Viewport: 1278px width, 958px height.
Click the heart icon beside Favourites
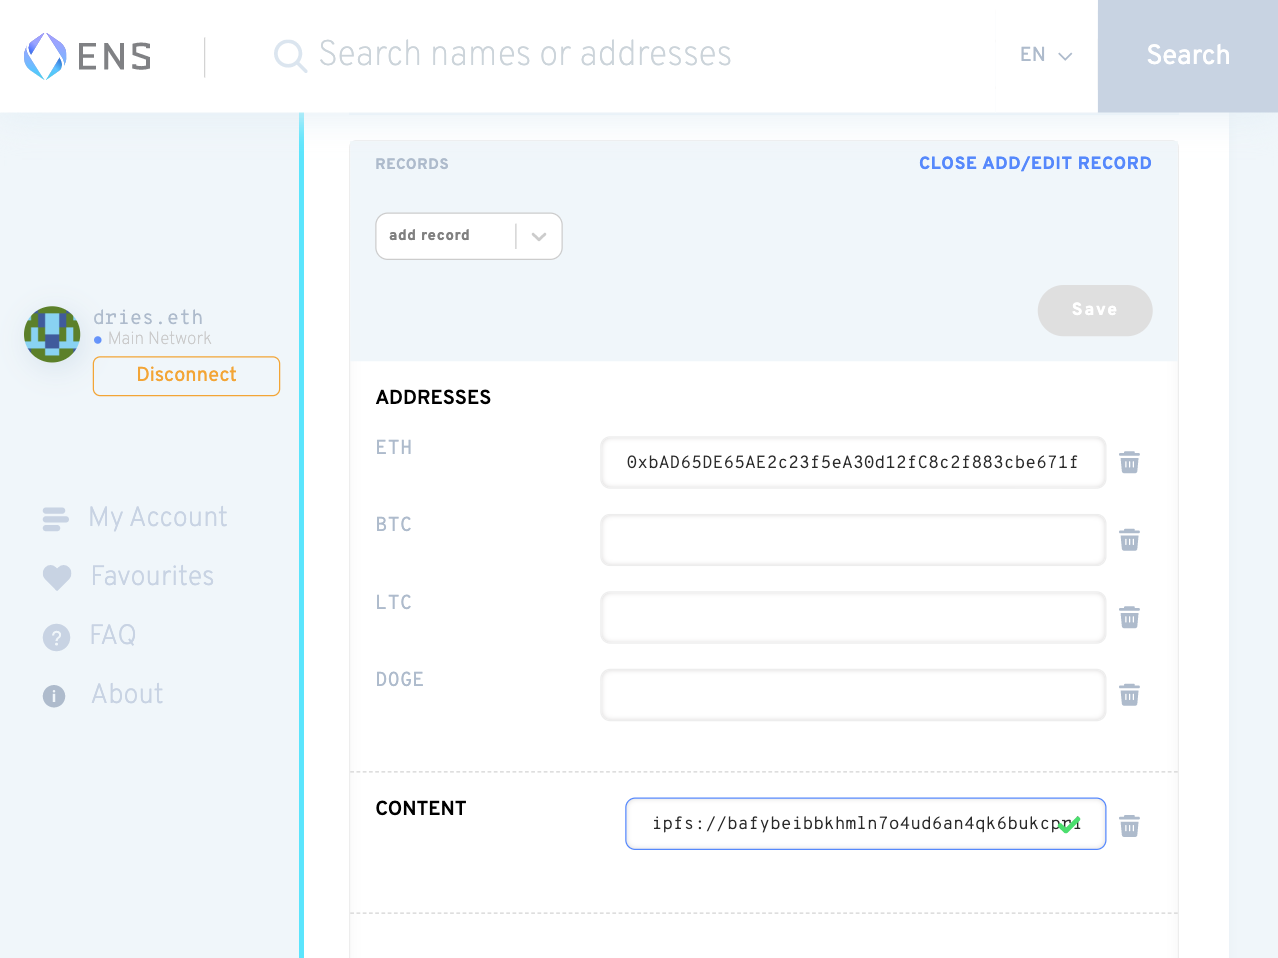pyautogui.click(x=55, y=577)
